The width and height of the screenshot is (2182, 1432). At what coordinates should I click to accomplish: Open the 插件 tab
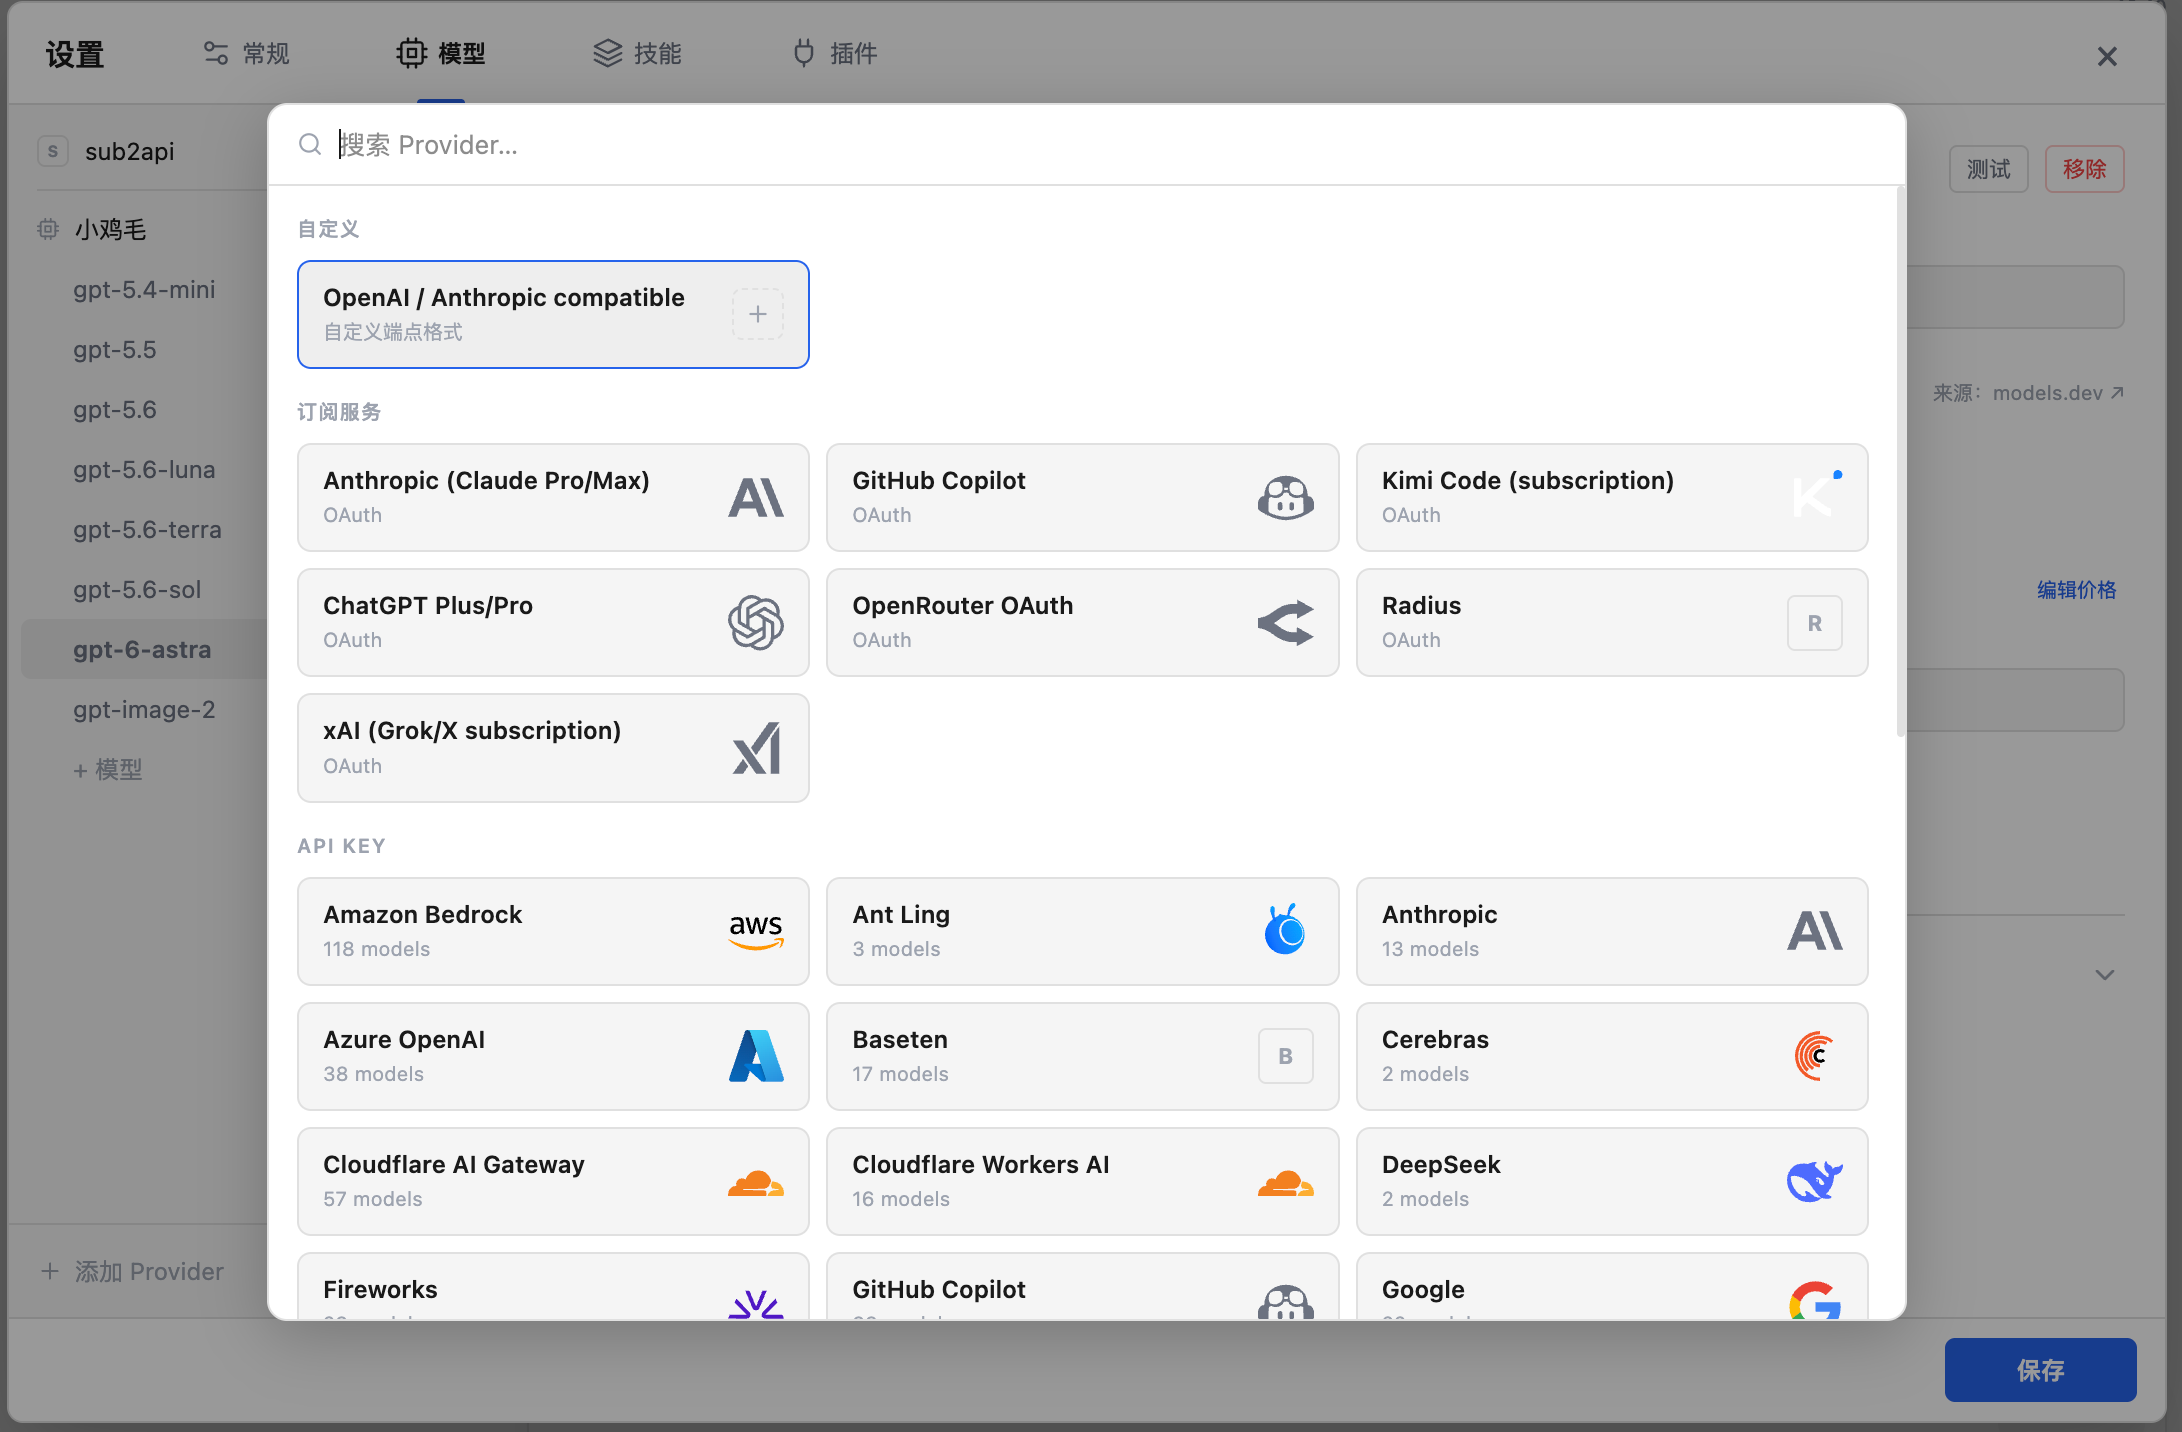click(x=834, y=53)
